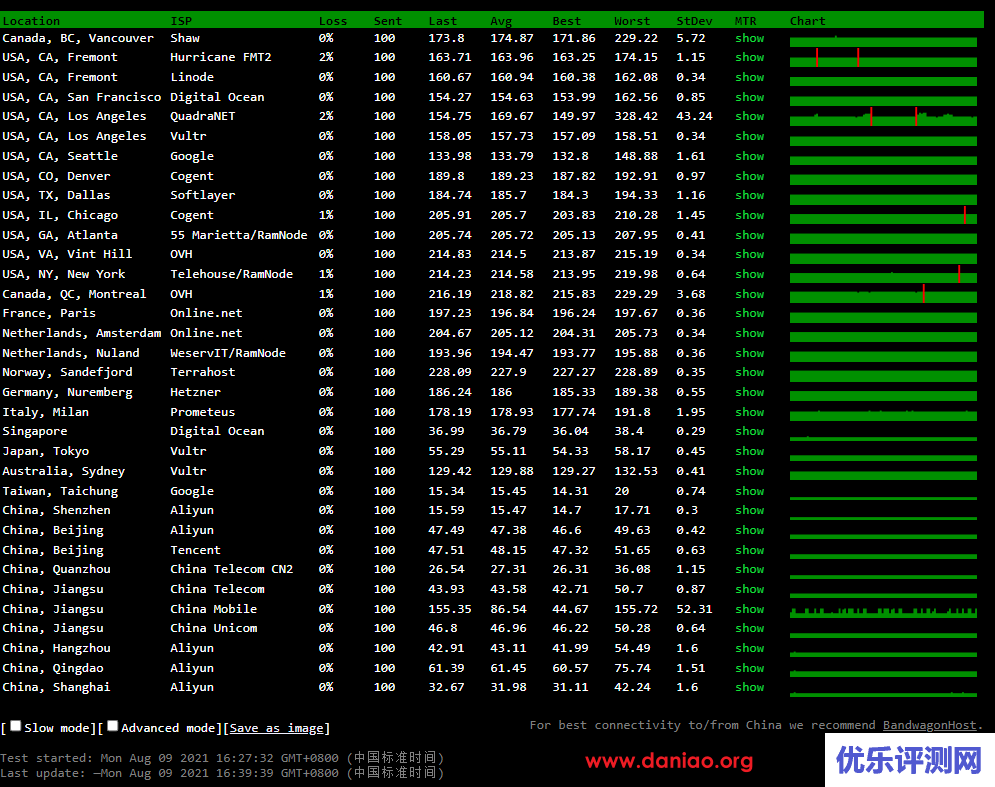Click the chart for Montreal OVH row
Image resolution: width=995 pixels, height=787 pixels.
tap(883, 294)
